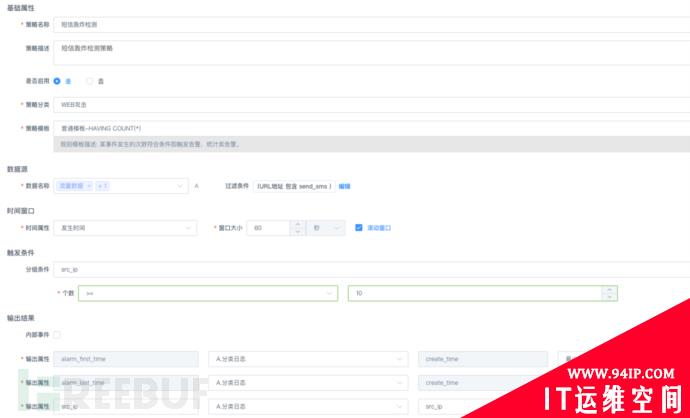Decrease the 个数 threshold value of 10
This screenshot has height=418, width=690.
pyautogui.click(x=609, y=297)
